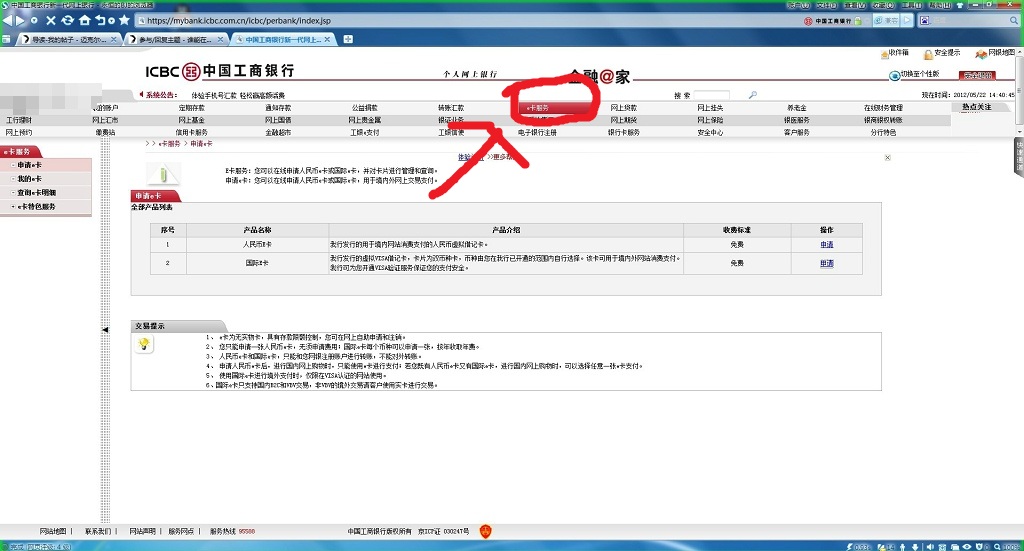Open the 收件箱 inbox icon link
This screenshot has width=1024, height=551.
click(x=895, y=53)
